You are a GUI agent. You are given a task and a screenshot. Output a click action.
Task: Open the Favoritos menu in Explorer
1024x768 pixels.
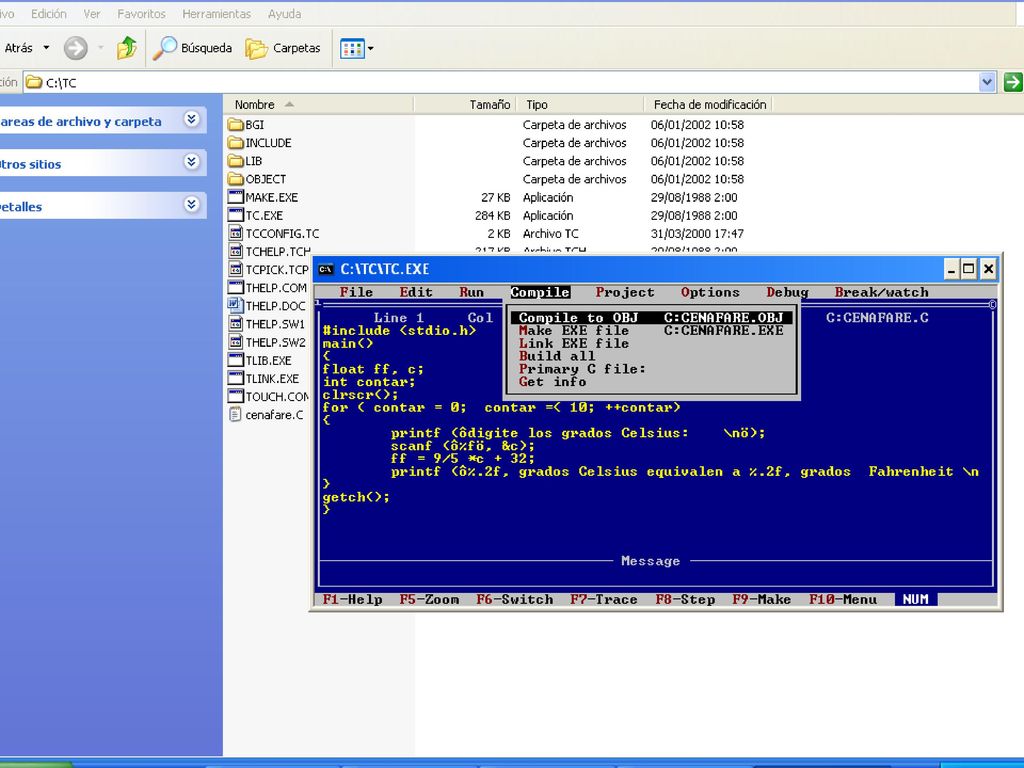pyautogui.click(x=142, y=14)
